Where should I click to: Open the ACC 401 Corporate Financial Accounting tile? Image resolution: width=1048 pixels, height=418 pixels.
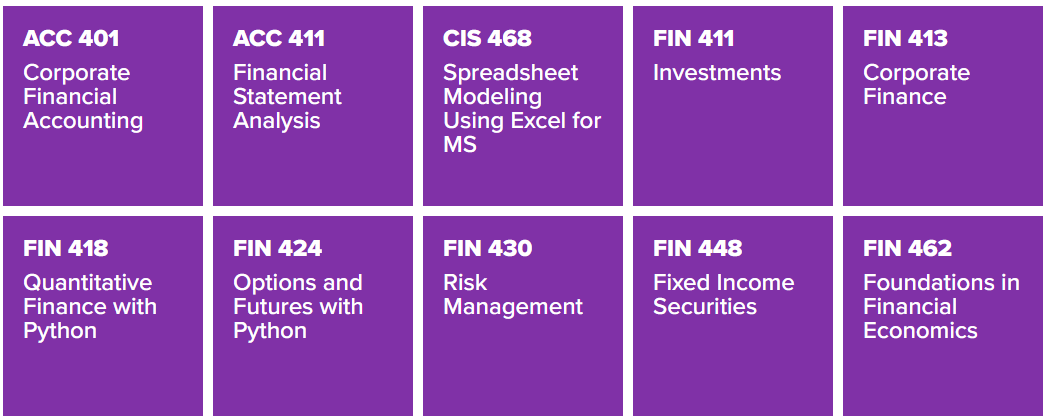(x=103, y=106)
